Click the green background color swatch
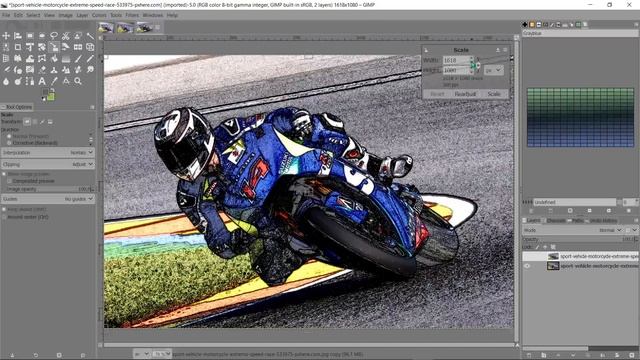Image resolution: width=640 pixels, height=360 pixels. (51, 97)
